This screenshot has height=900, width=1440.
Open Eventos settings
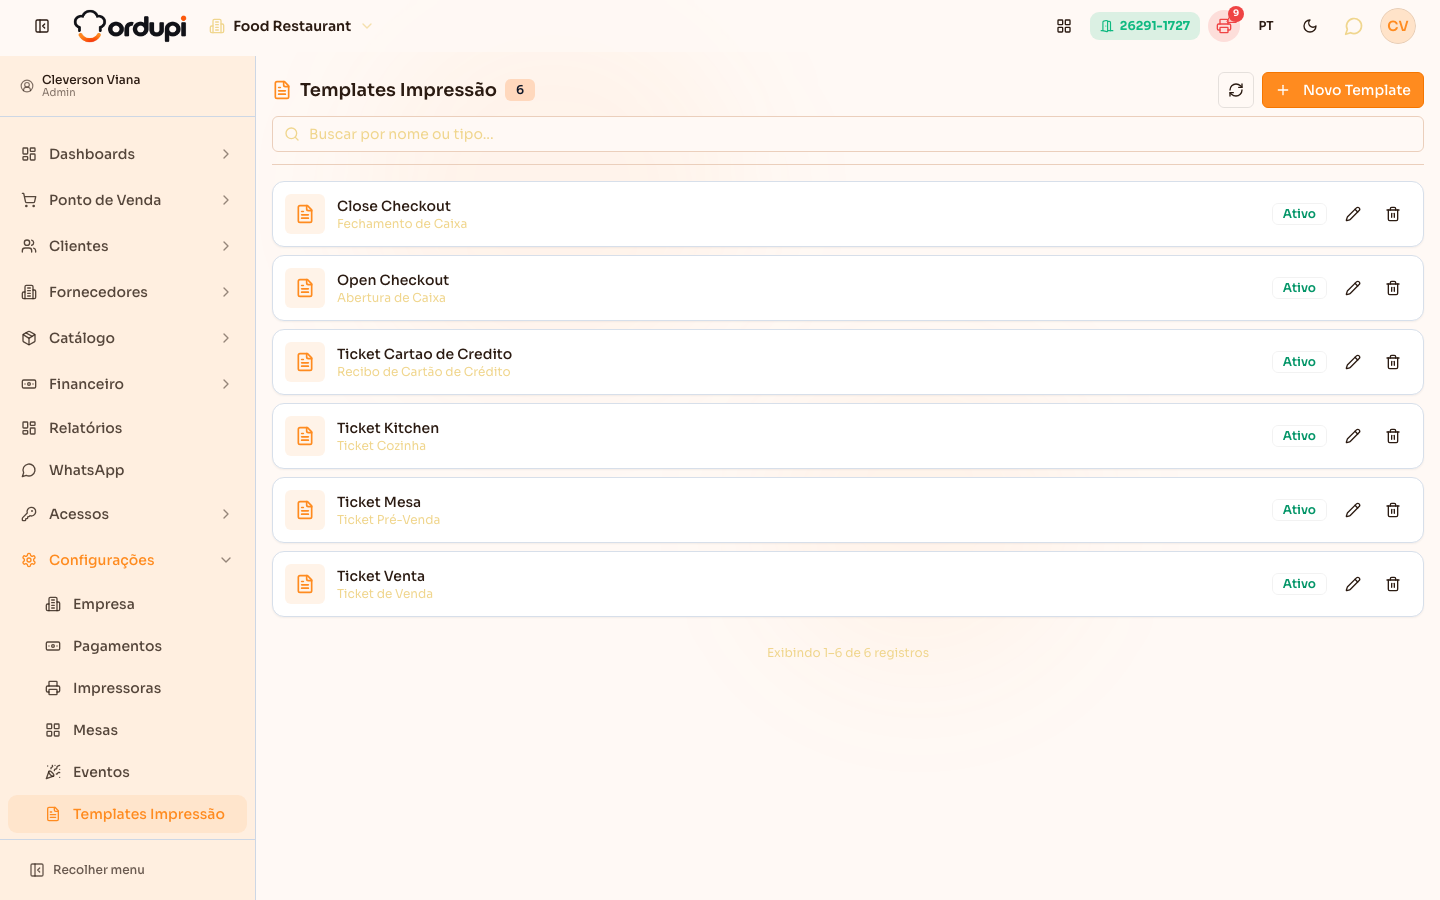[x=127, y=772]
